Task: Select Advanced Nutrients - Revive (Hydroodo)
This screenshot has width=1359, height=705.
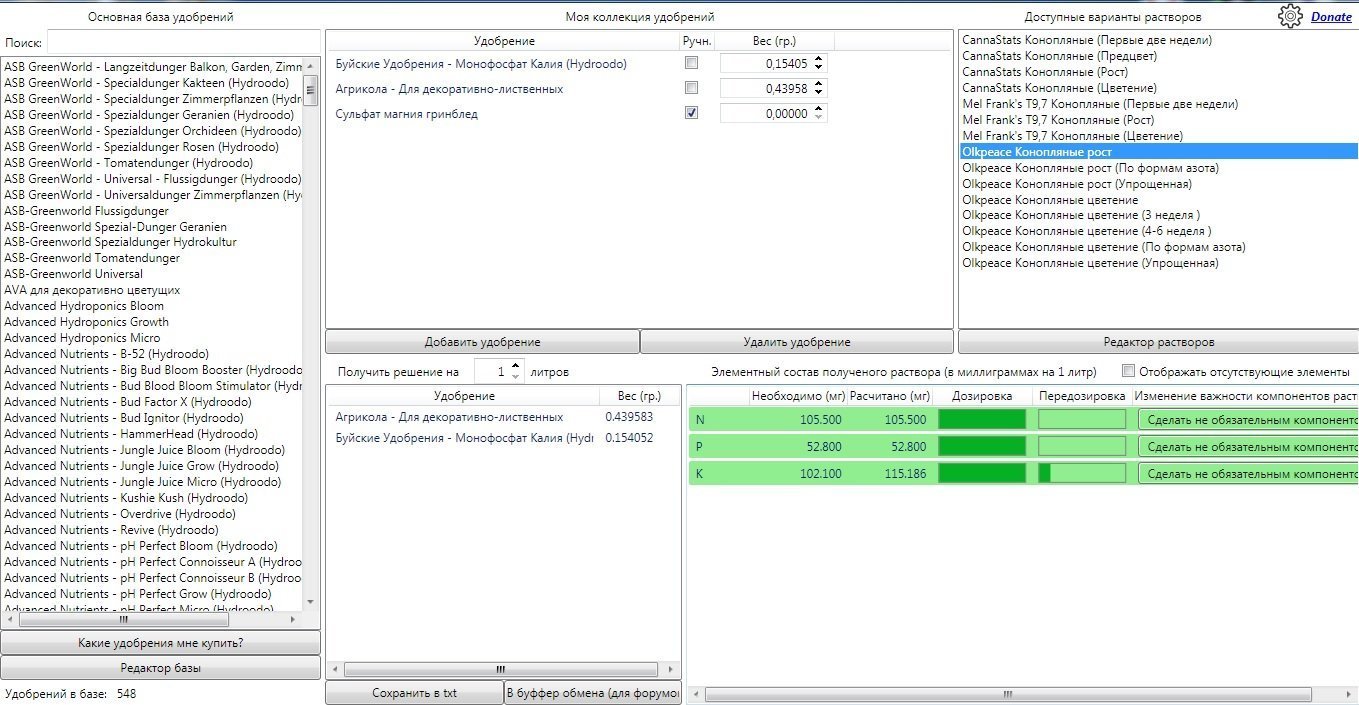Action: coord(111,530)
